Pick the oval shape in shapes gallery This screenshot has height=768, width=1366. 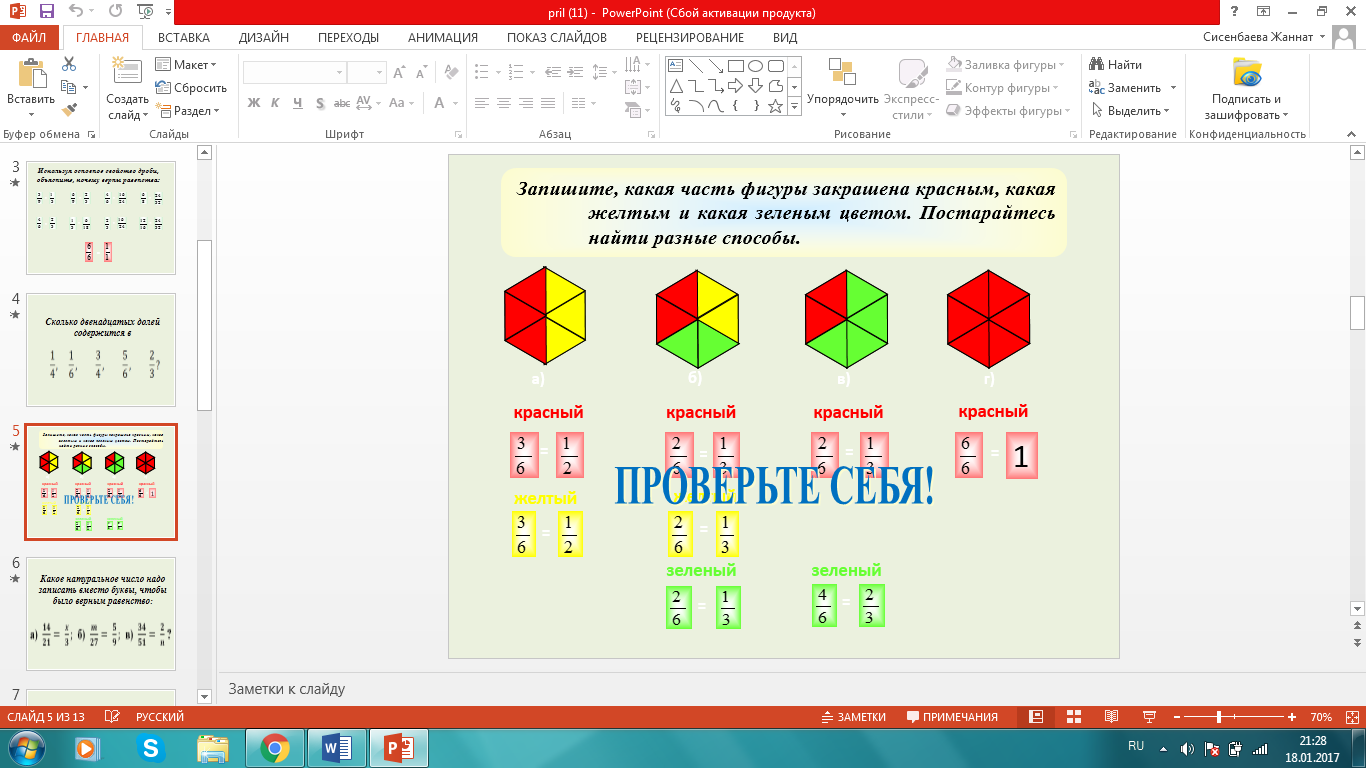[x=755, y=66]
